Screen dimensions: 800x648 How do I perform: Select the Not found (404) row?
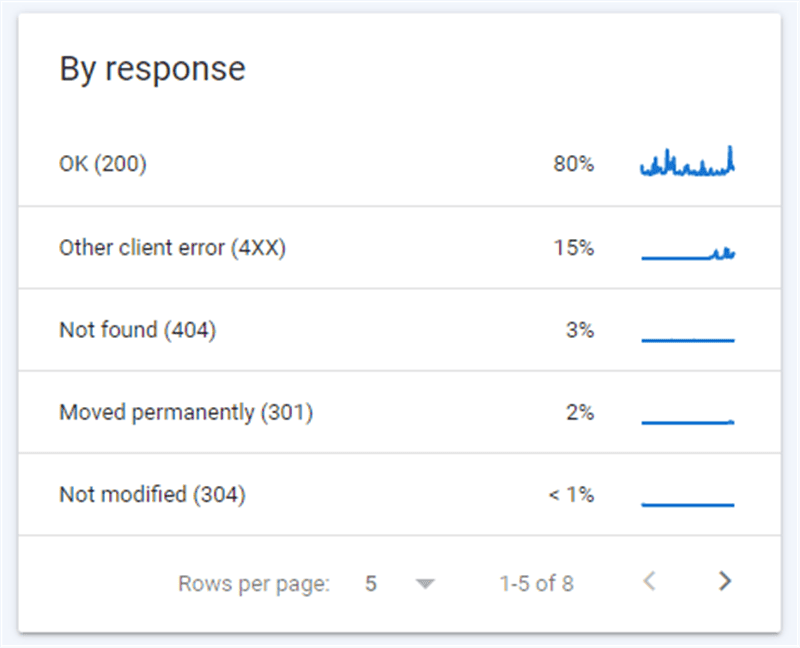point(137,330)
